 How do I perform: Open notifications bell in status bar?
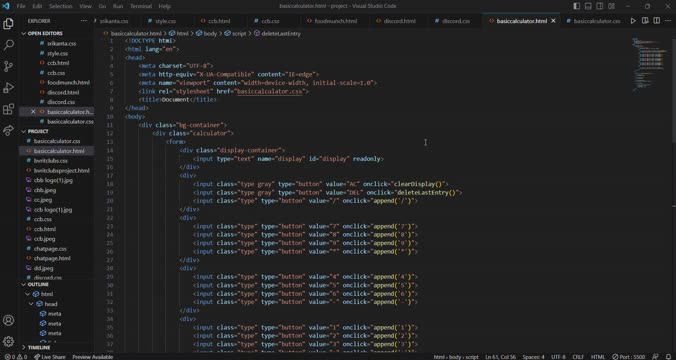pos(669,357)
